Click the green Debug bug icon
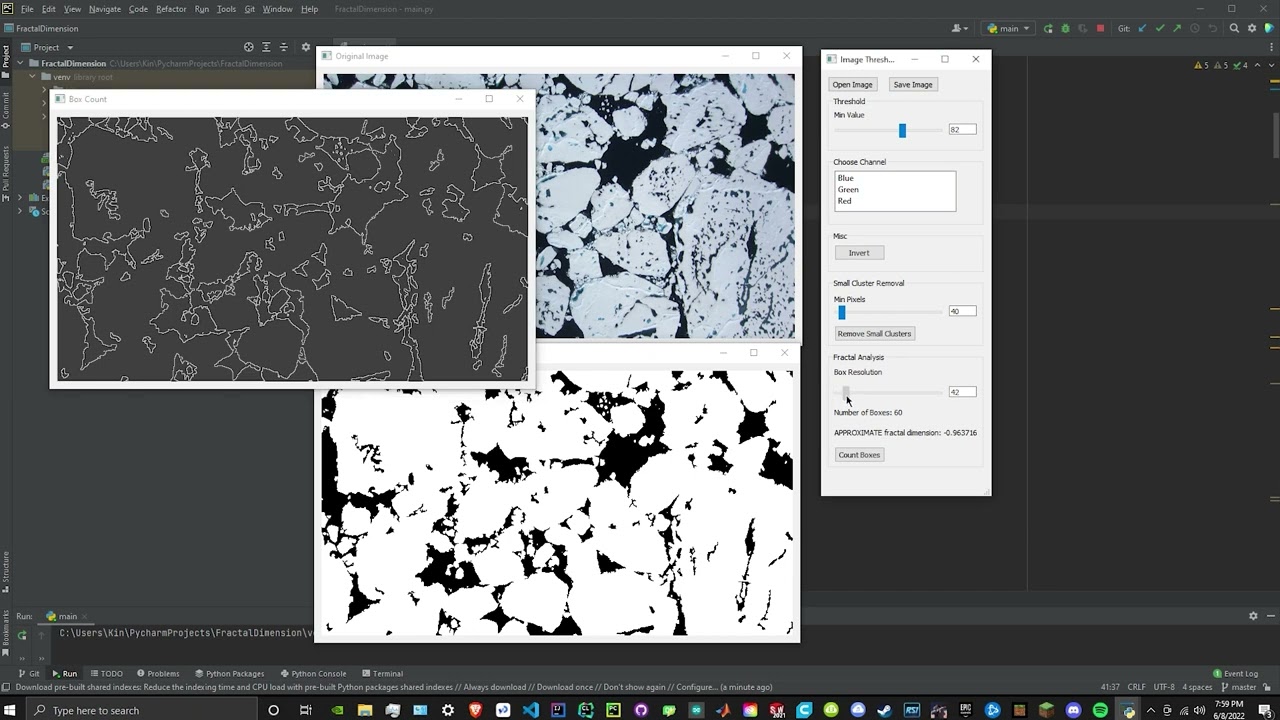 (1065, 28)
